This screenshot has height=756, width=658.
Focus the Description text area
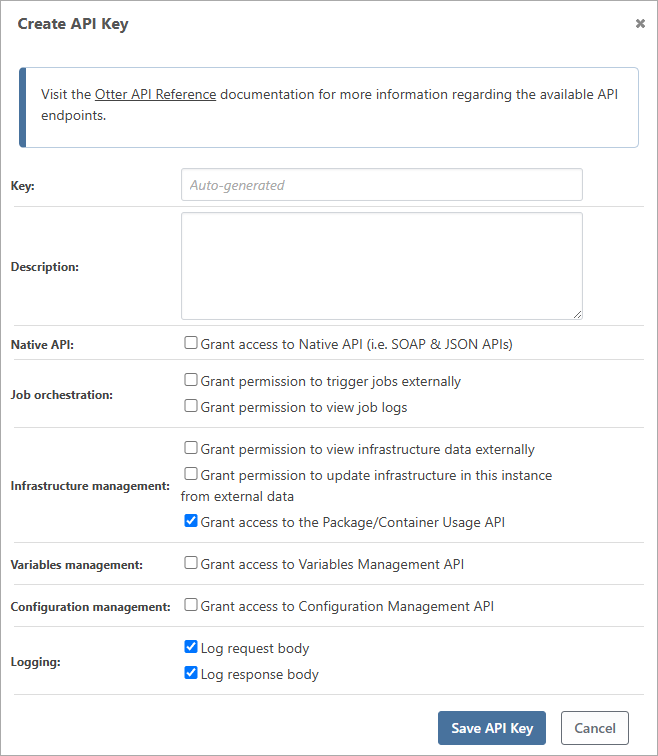pos(382,266)
